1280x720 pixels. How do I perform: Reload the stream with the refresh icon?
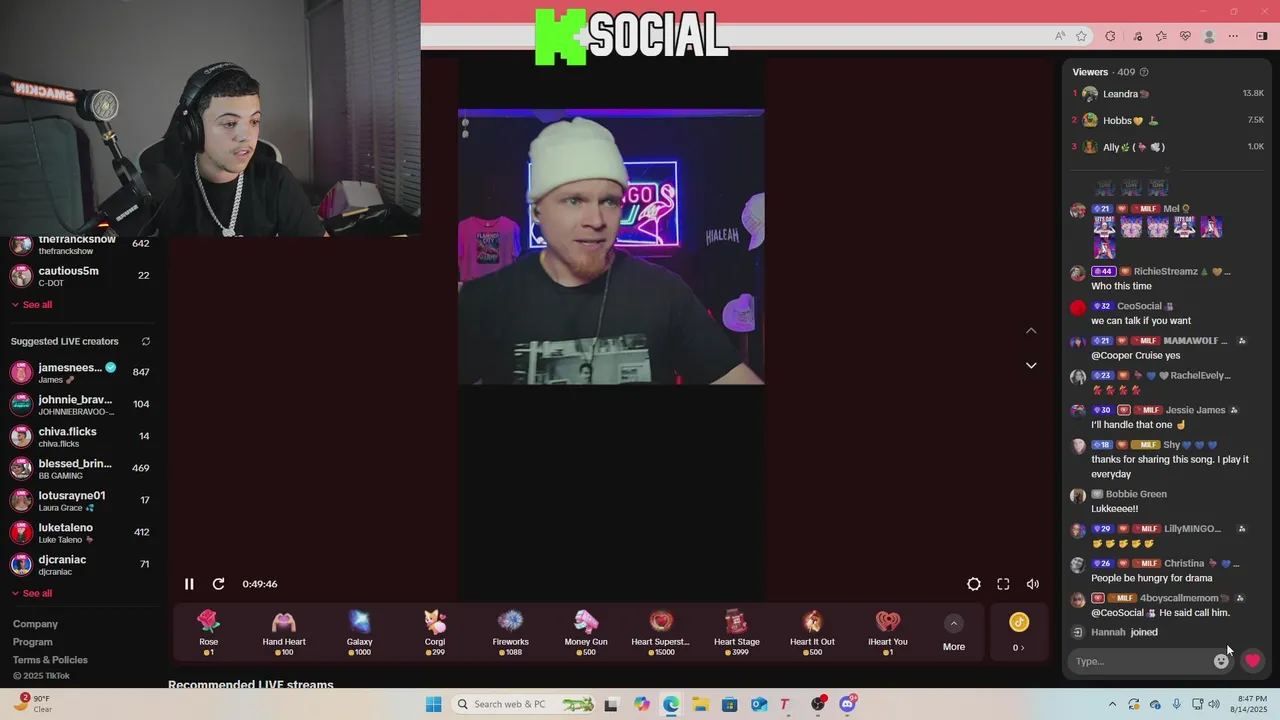tap(218, 584)
